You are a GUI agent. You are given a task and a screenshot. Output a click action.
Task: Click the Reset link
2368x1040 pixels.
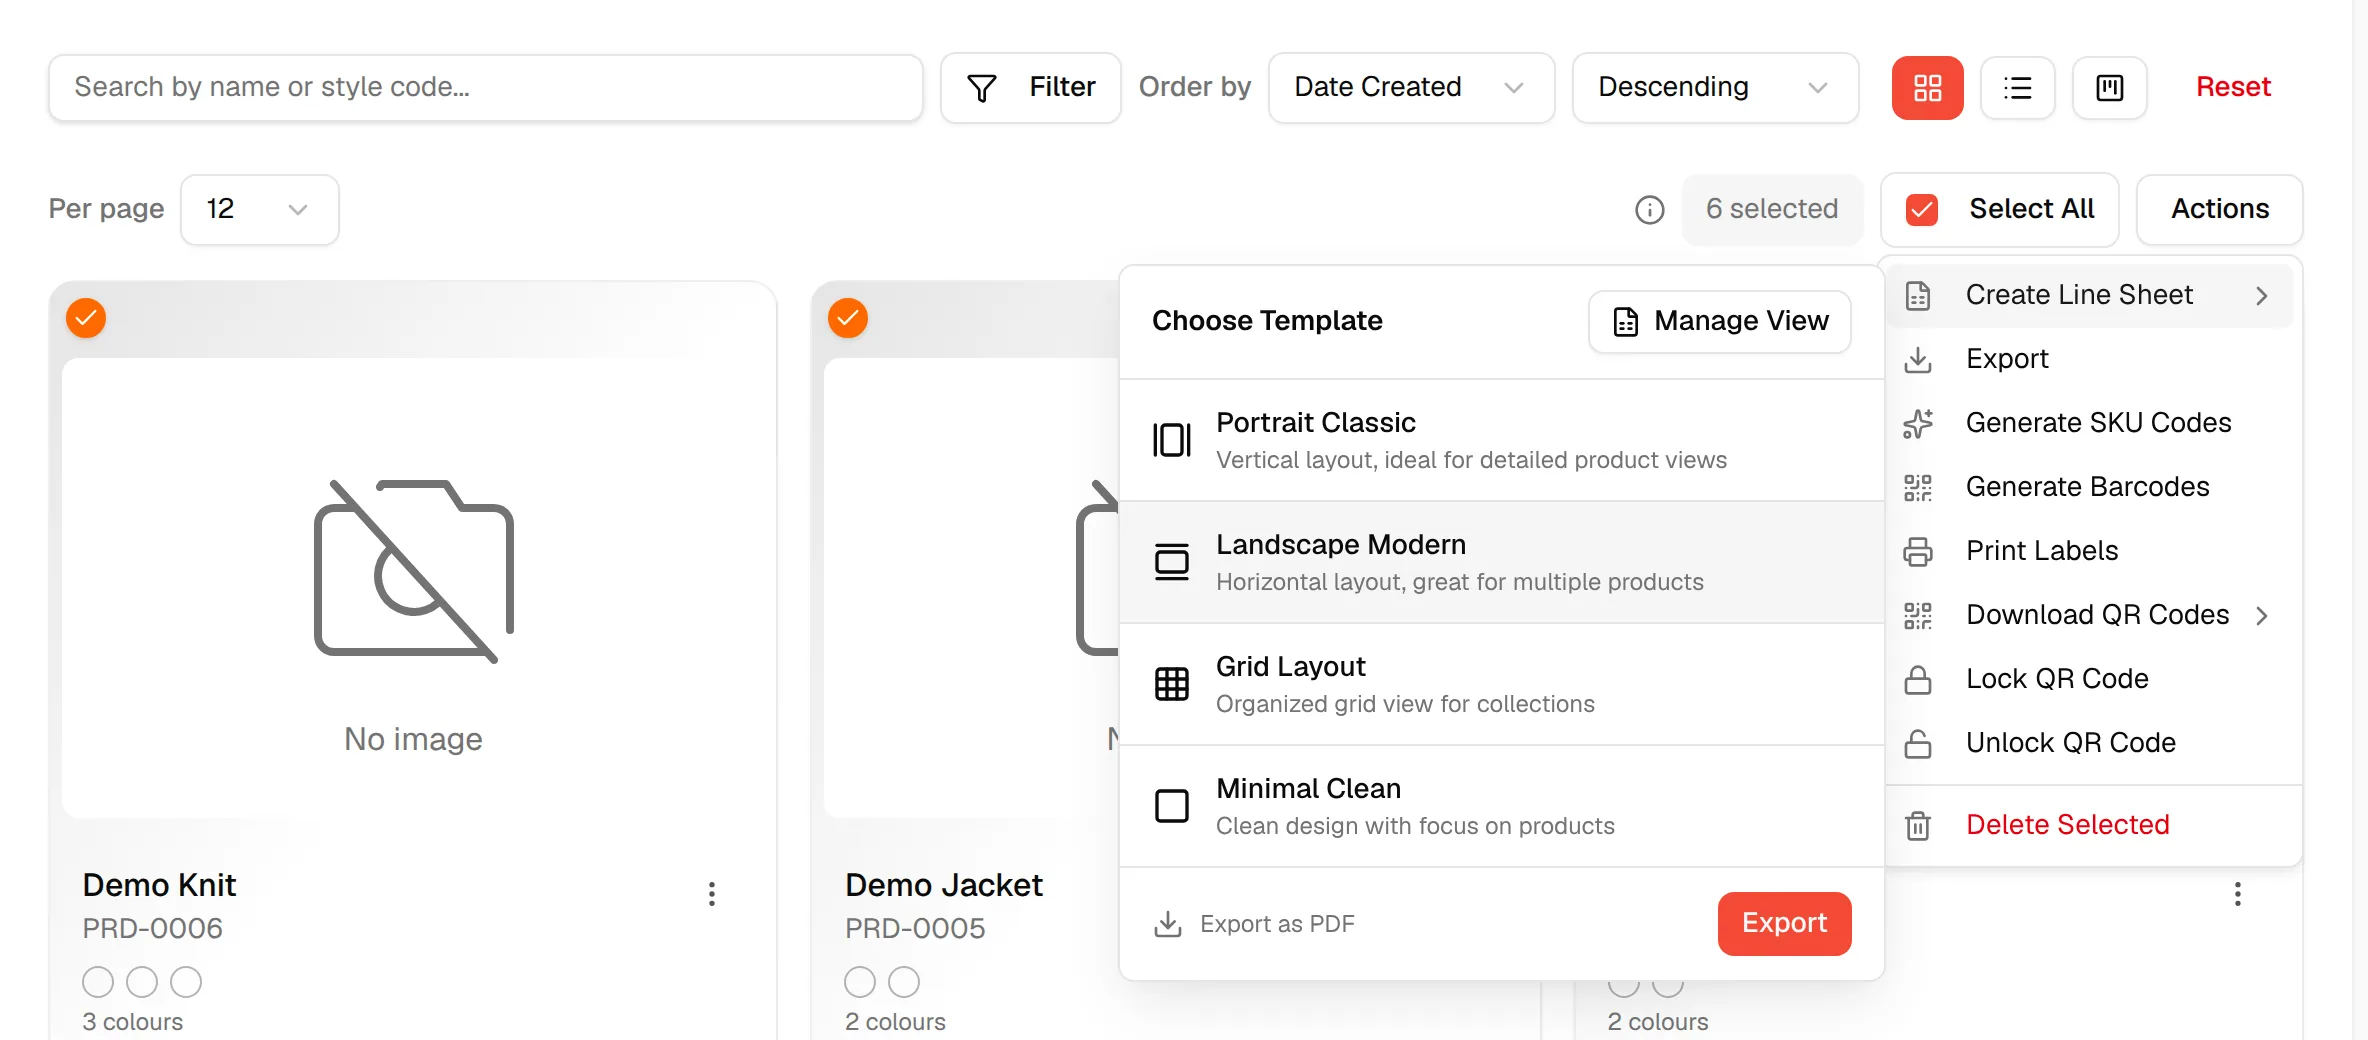[x=2233, y=87]
